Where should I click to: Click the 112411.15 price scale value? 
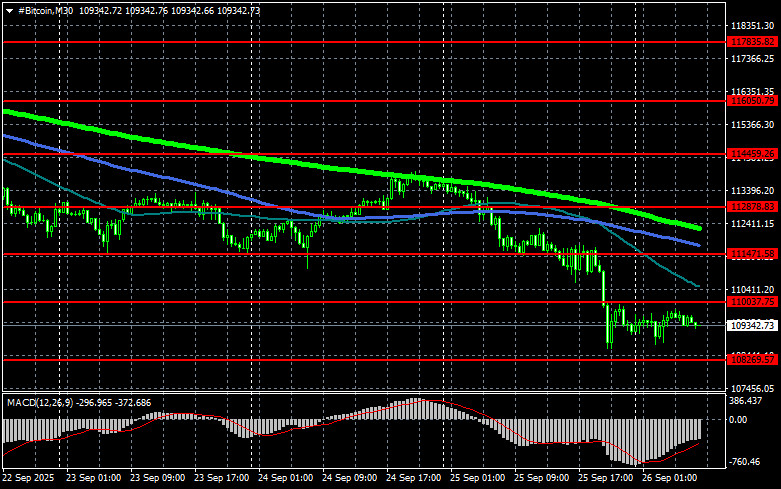(x=753, y=224)
